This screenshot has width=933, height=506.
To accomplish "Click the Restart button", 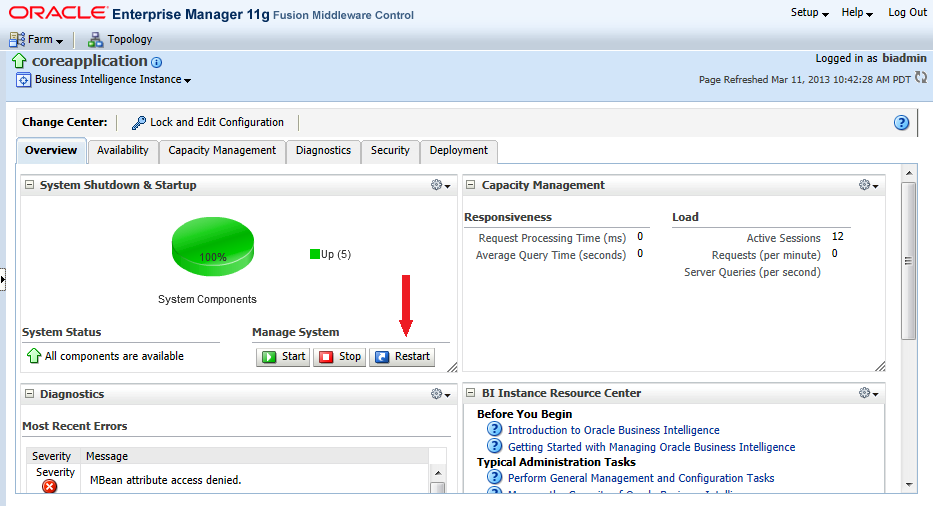I will (x=402, y=357).
